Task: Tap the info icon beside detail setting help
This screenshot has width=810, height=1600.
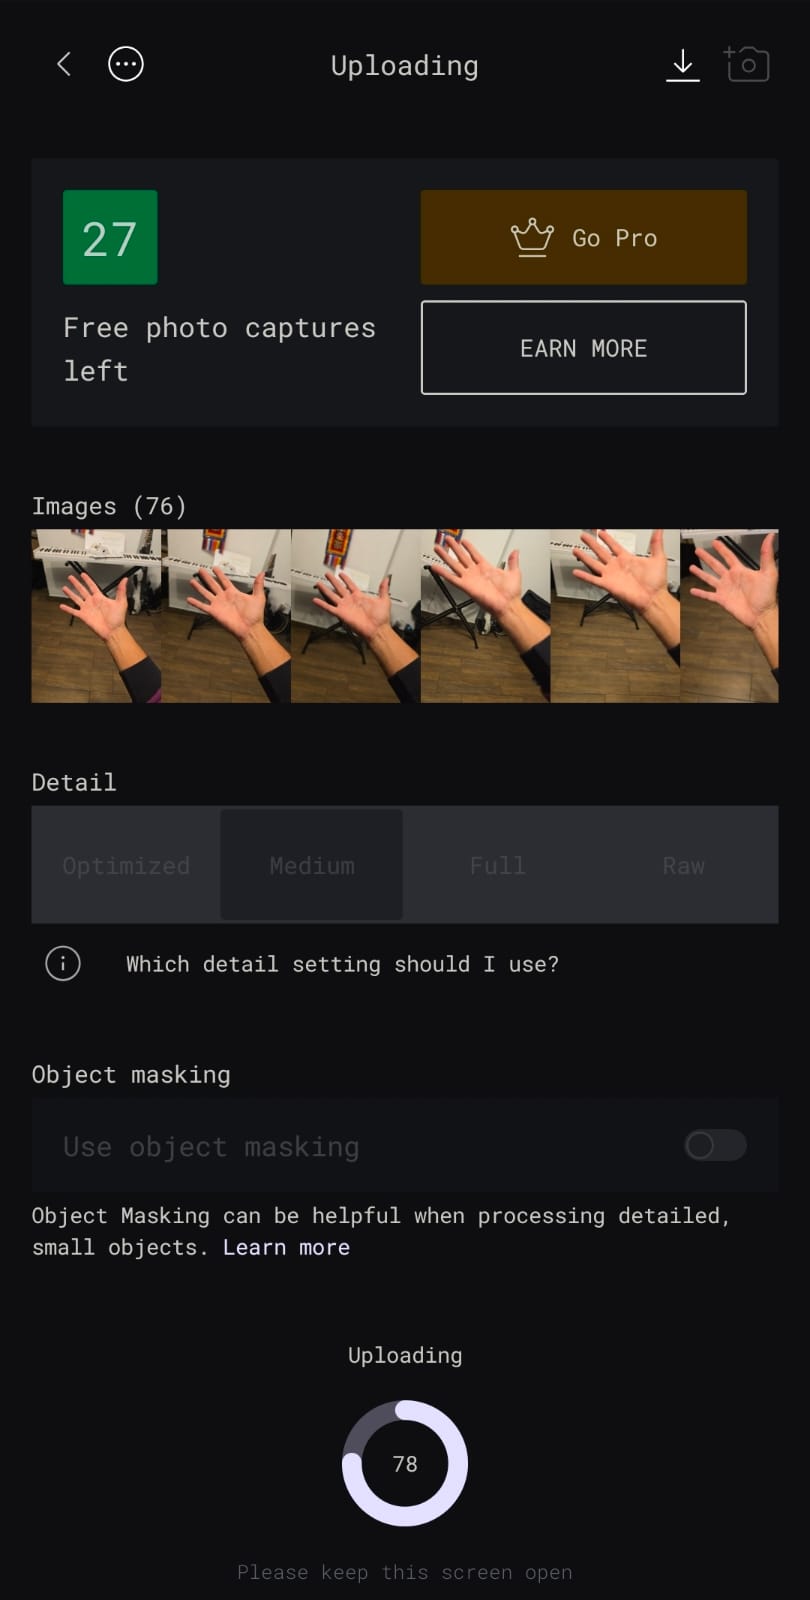Action: point(63,964)
